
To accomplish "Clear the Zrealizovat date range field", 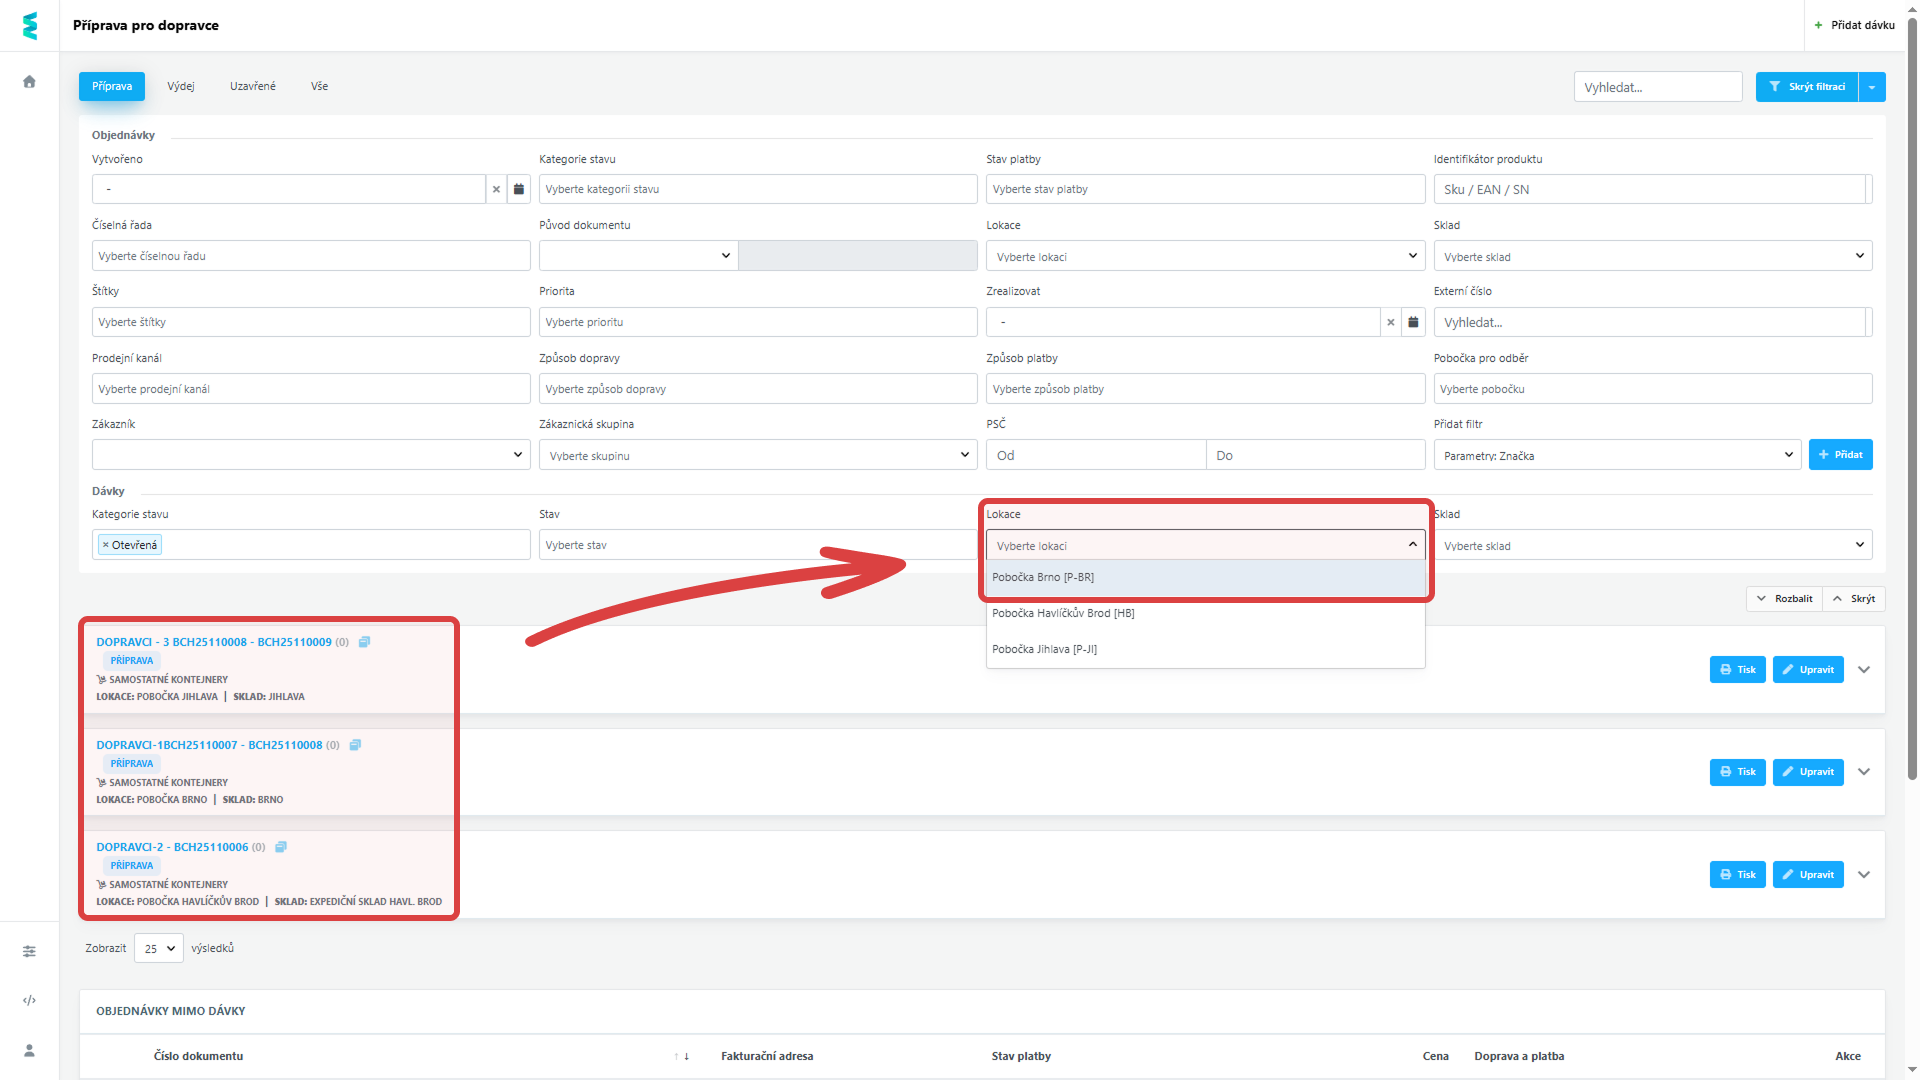I will pos(1390,322).
